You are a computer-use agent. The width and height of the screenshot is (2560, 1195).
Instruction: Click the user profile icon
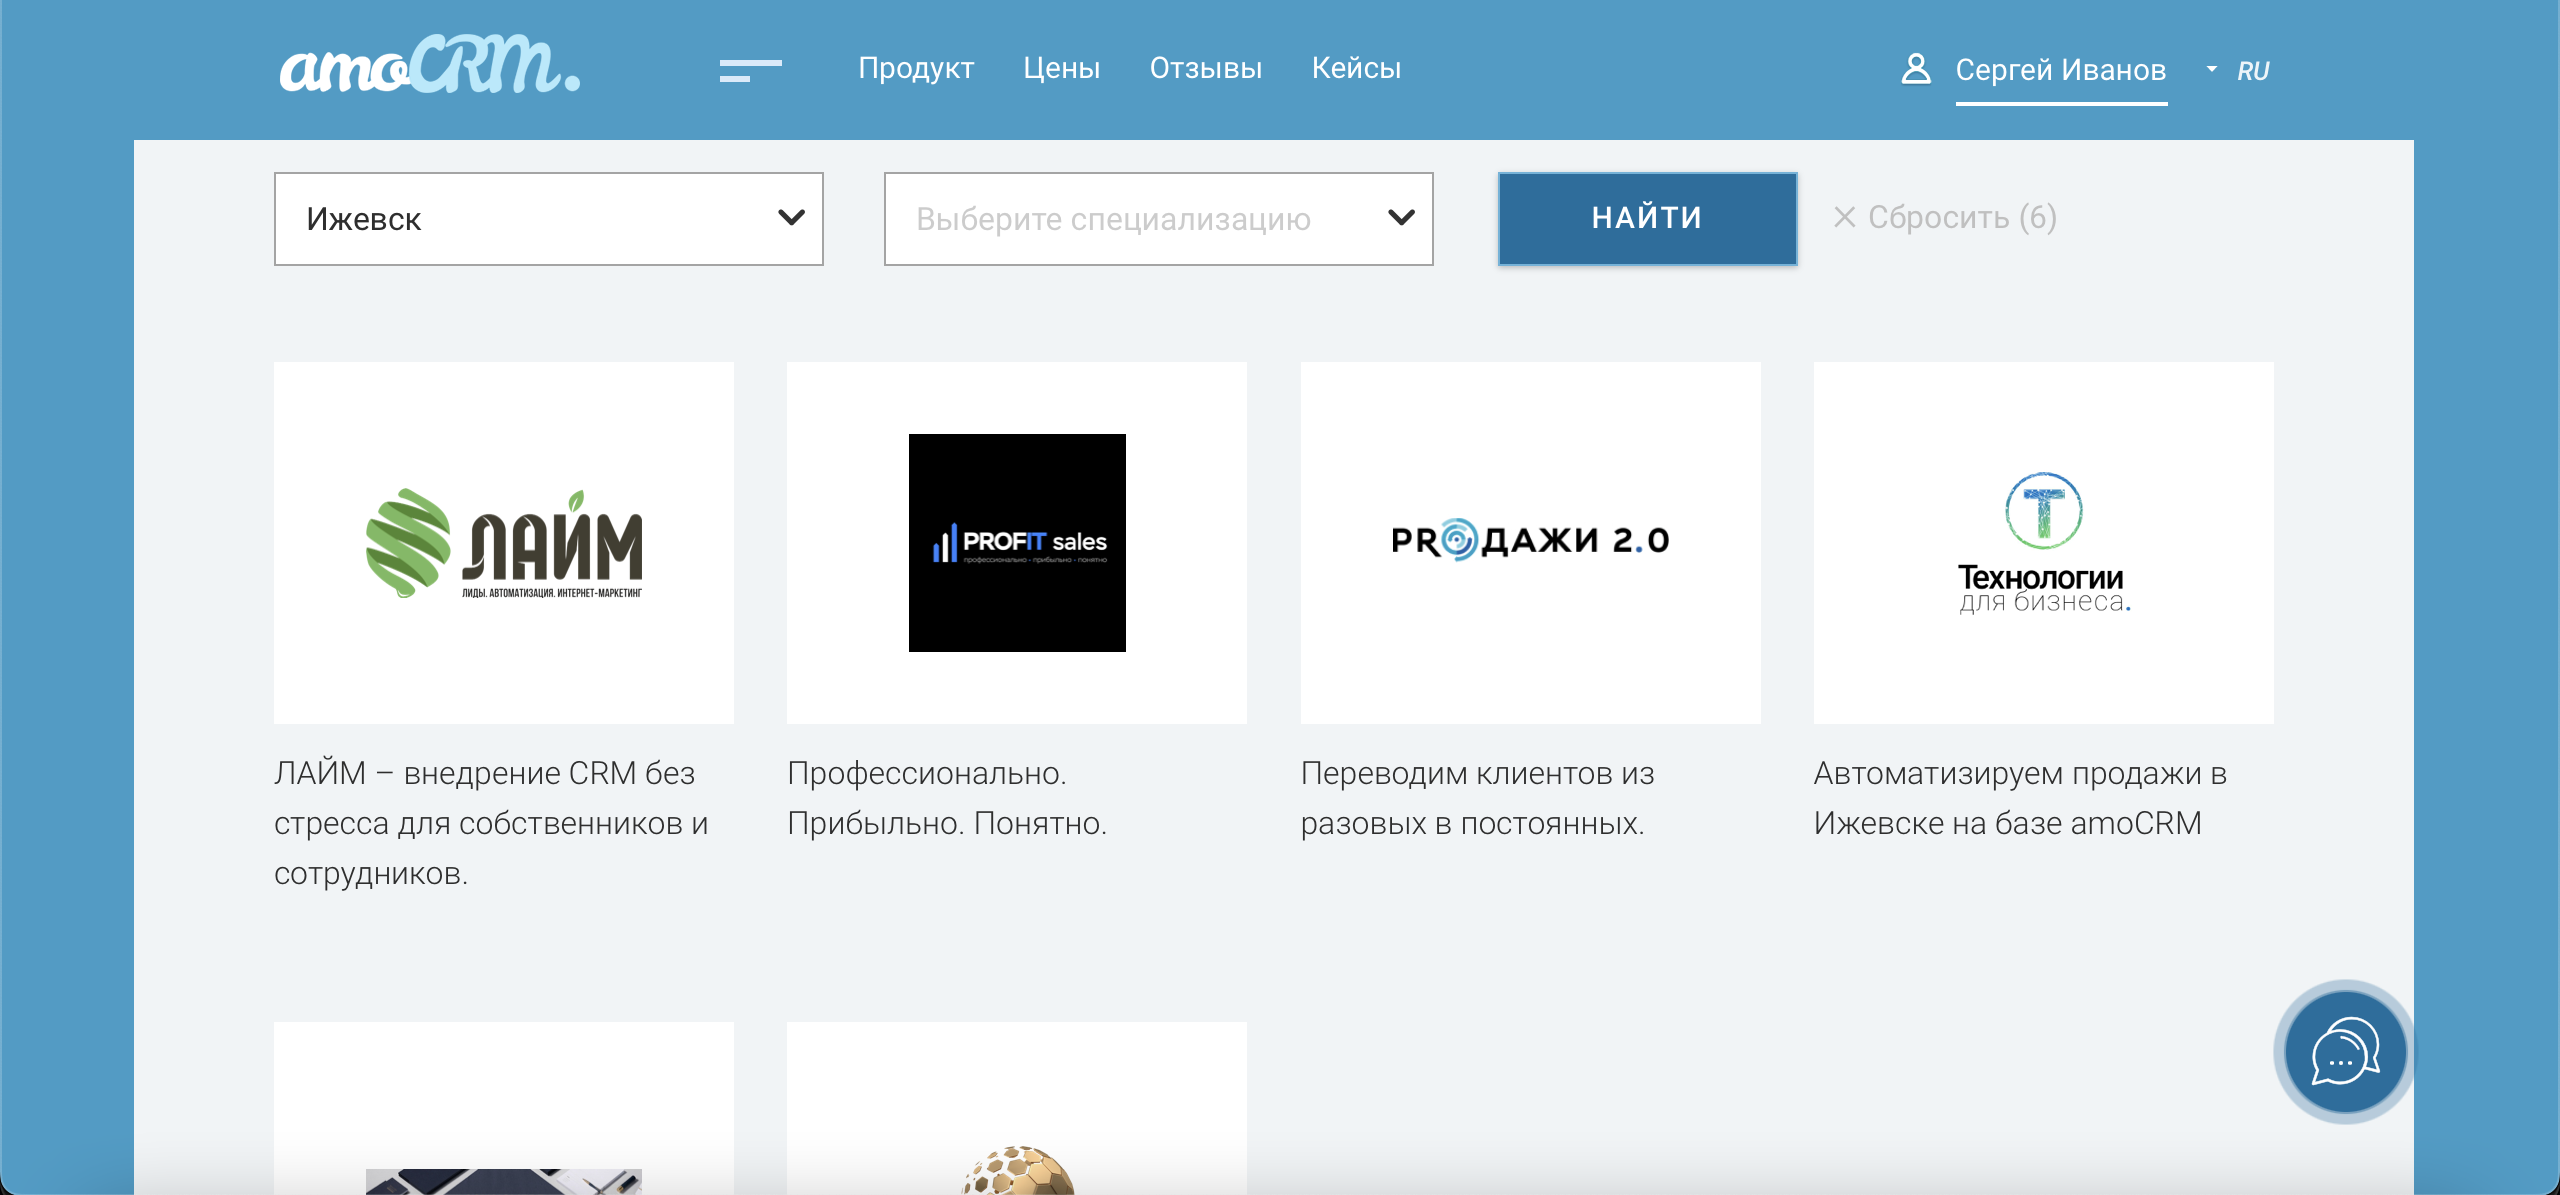(1915, 69)
